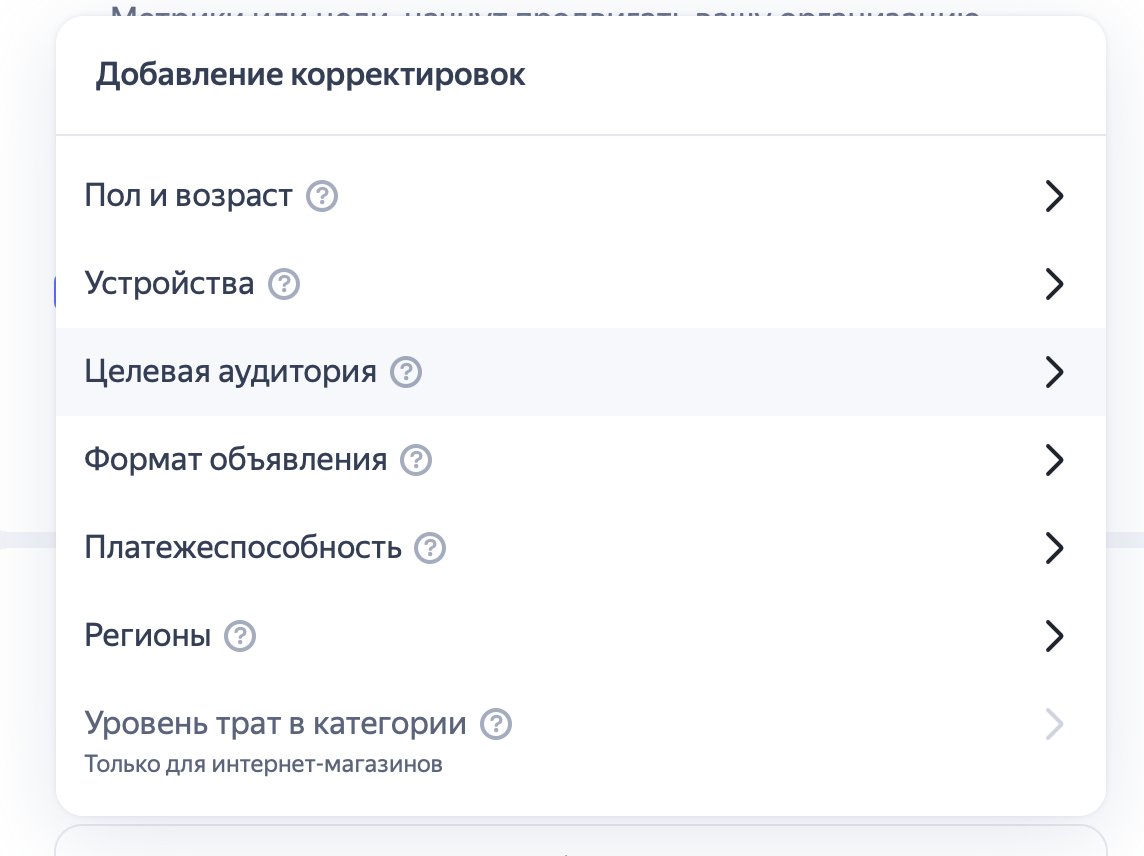
Task: Select Пол и возраст adjustment
Action: coord(188,196)
